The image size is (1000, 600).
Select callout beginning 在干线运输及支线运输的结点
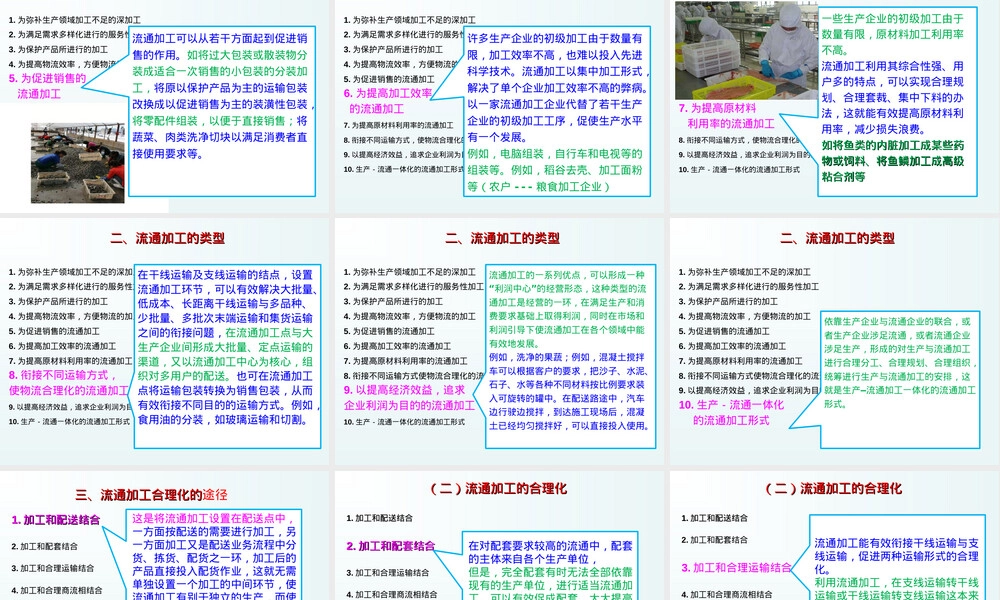pyautogui.click(x=227, y=356)
